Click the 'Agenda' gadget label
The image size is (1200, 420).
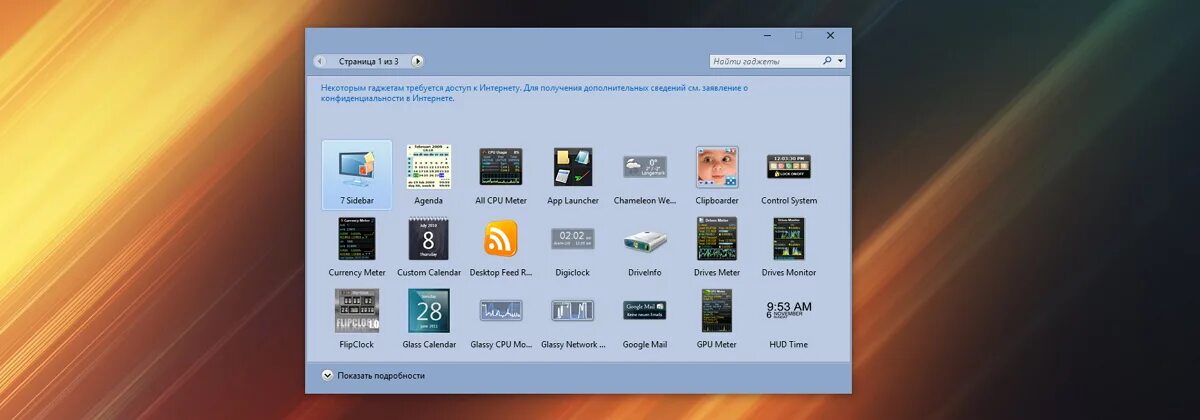(x=429, y=200)
